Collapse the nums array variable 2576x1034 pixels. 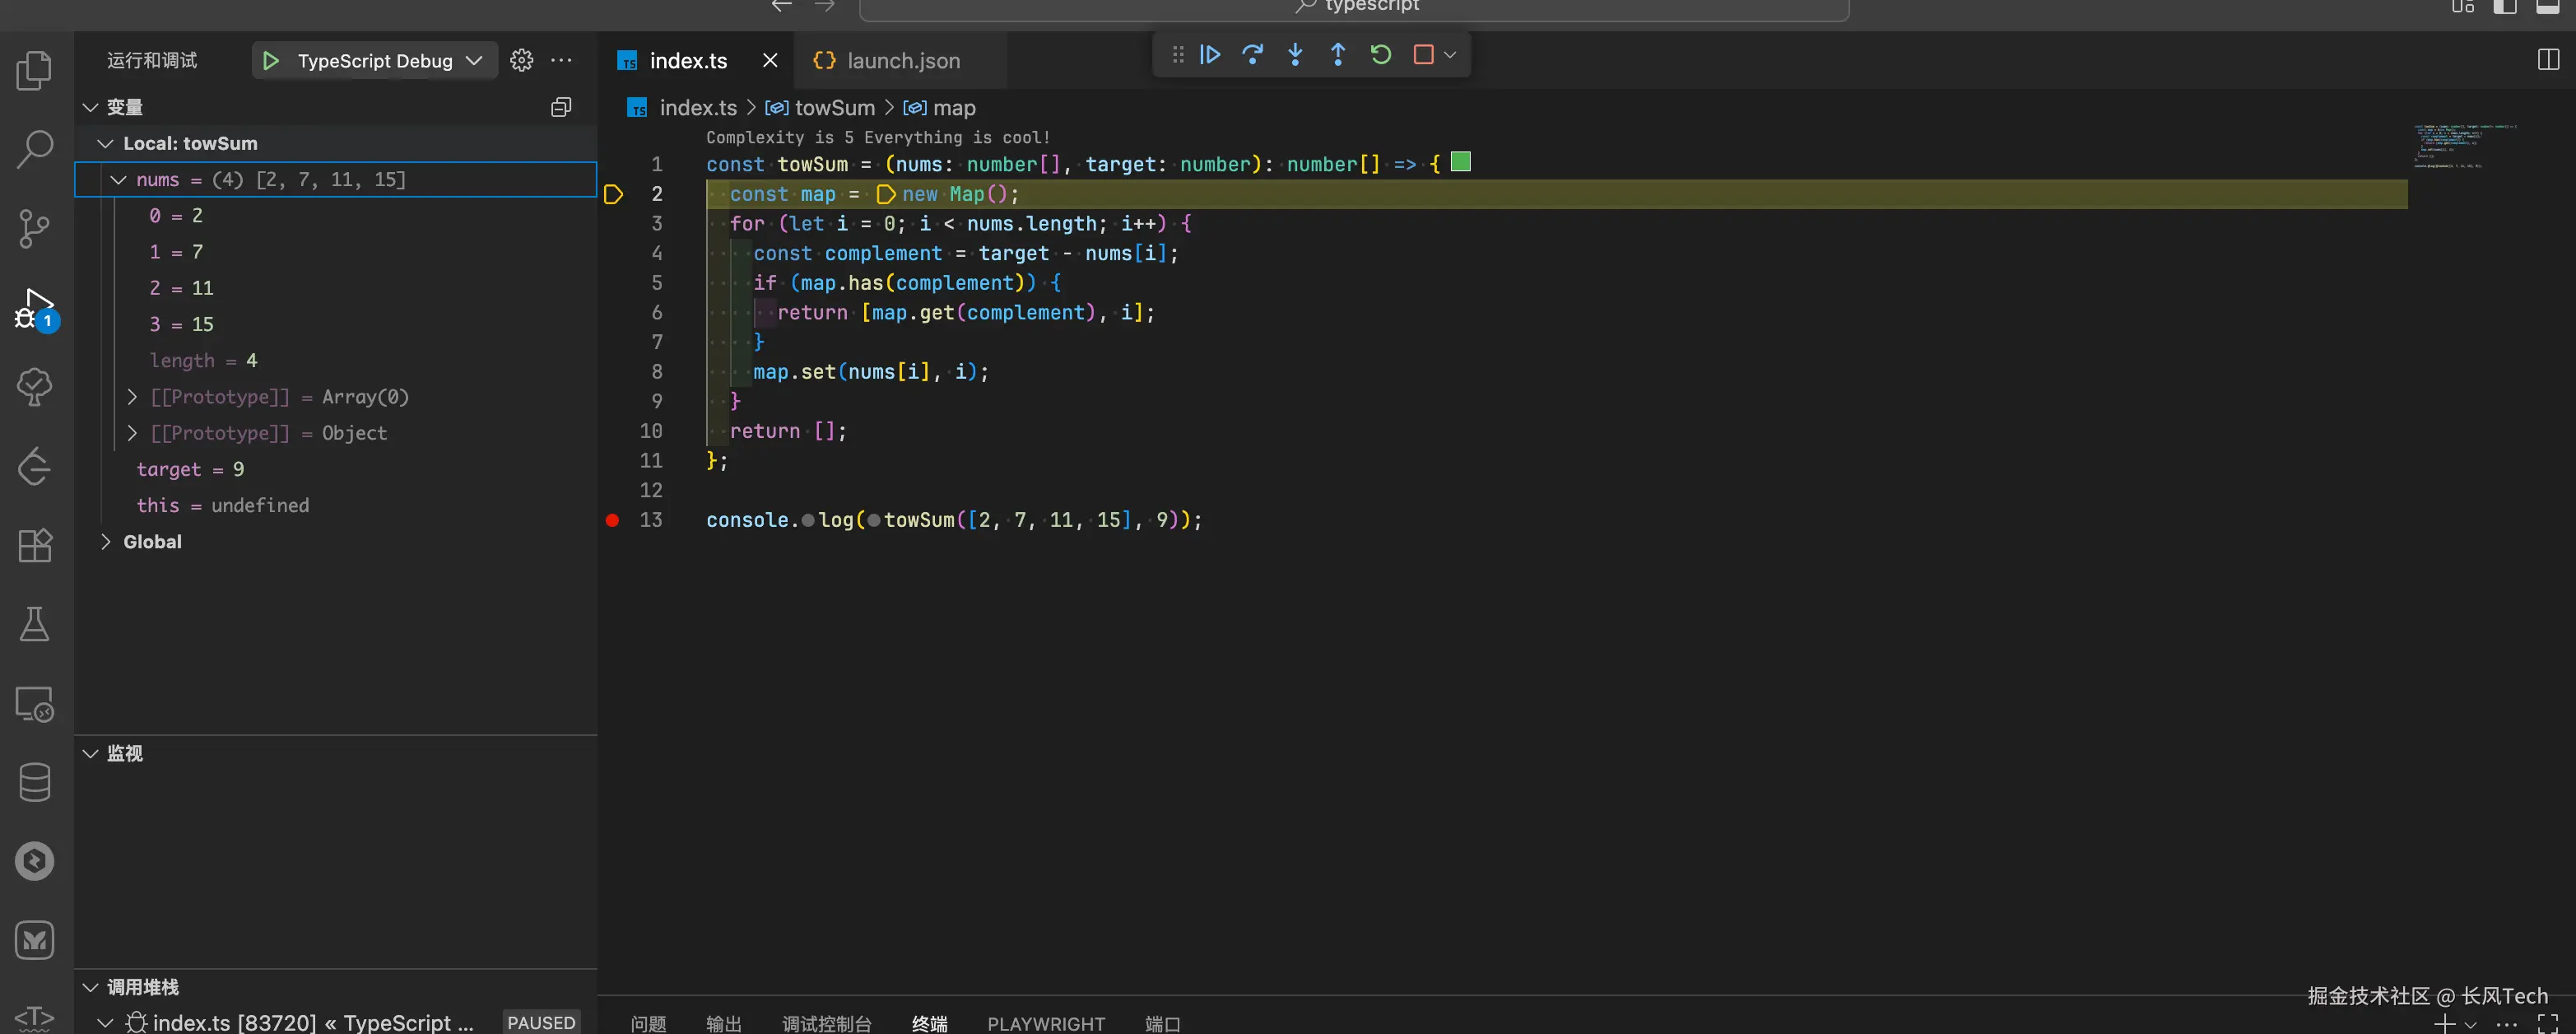[119, 180]
